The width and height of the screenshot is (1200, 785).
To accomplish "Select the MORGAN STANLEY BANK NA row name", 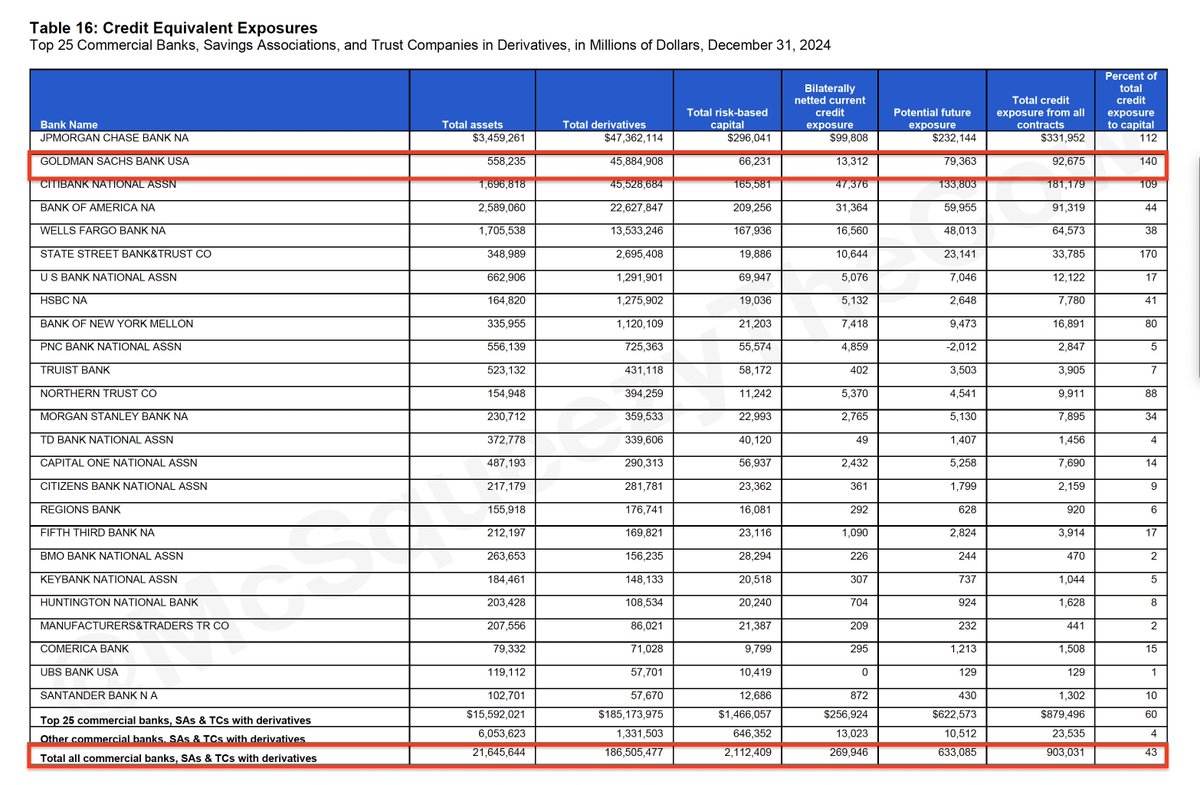I will [116, 416].
